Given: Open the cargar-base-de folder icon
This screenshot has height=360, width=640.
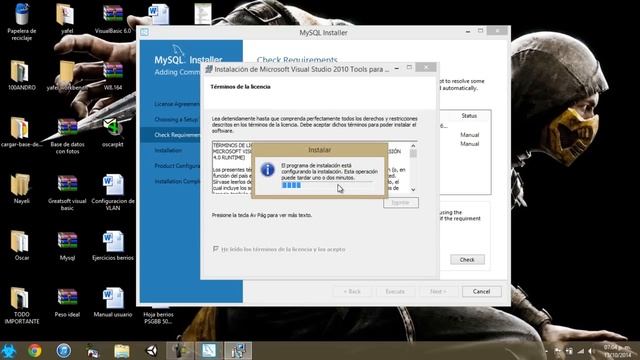Looking at the screenshot, I should tap(22, 132).
